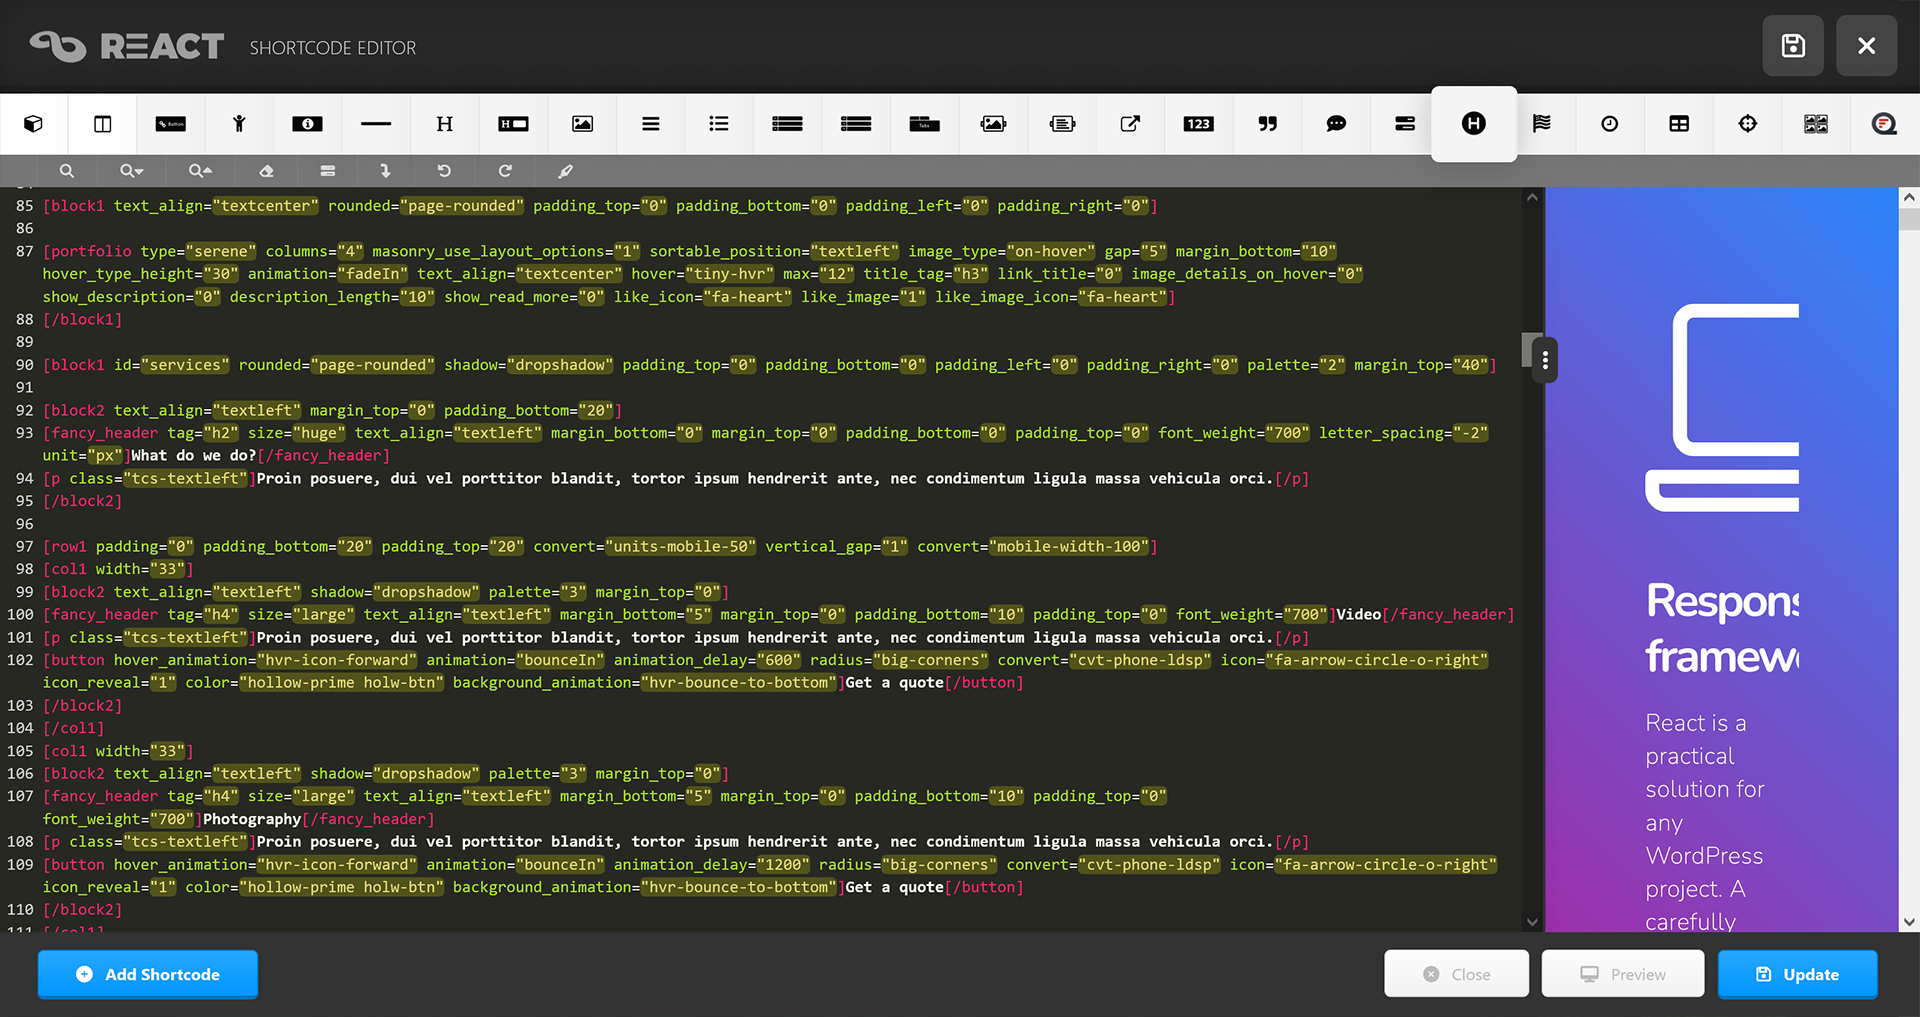Click the first stacked-bars accordion icon
Viewport: 1920px width, 1017px height.
pyautogui.click(x=787, y=124)
